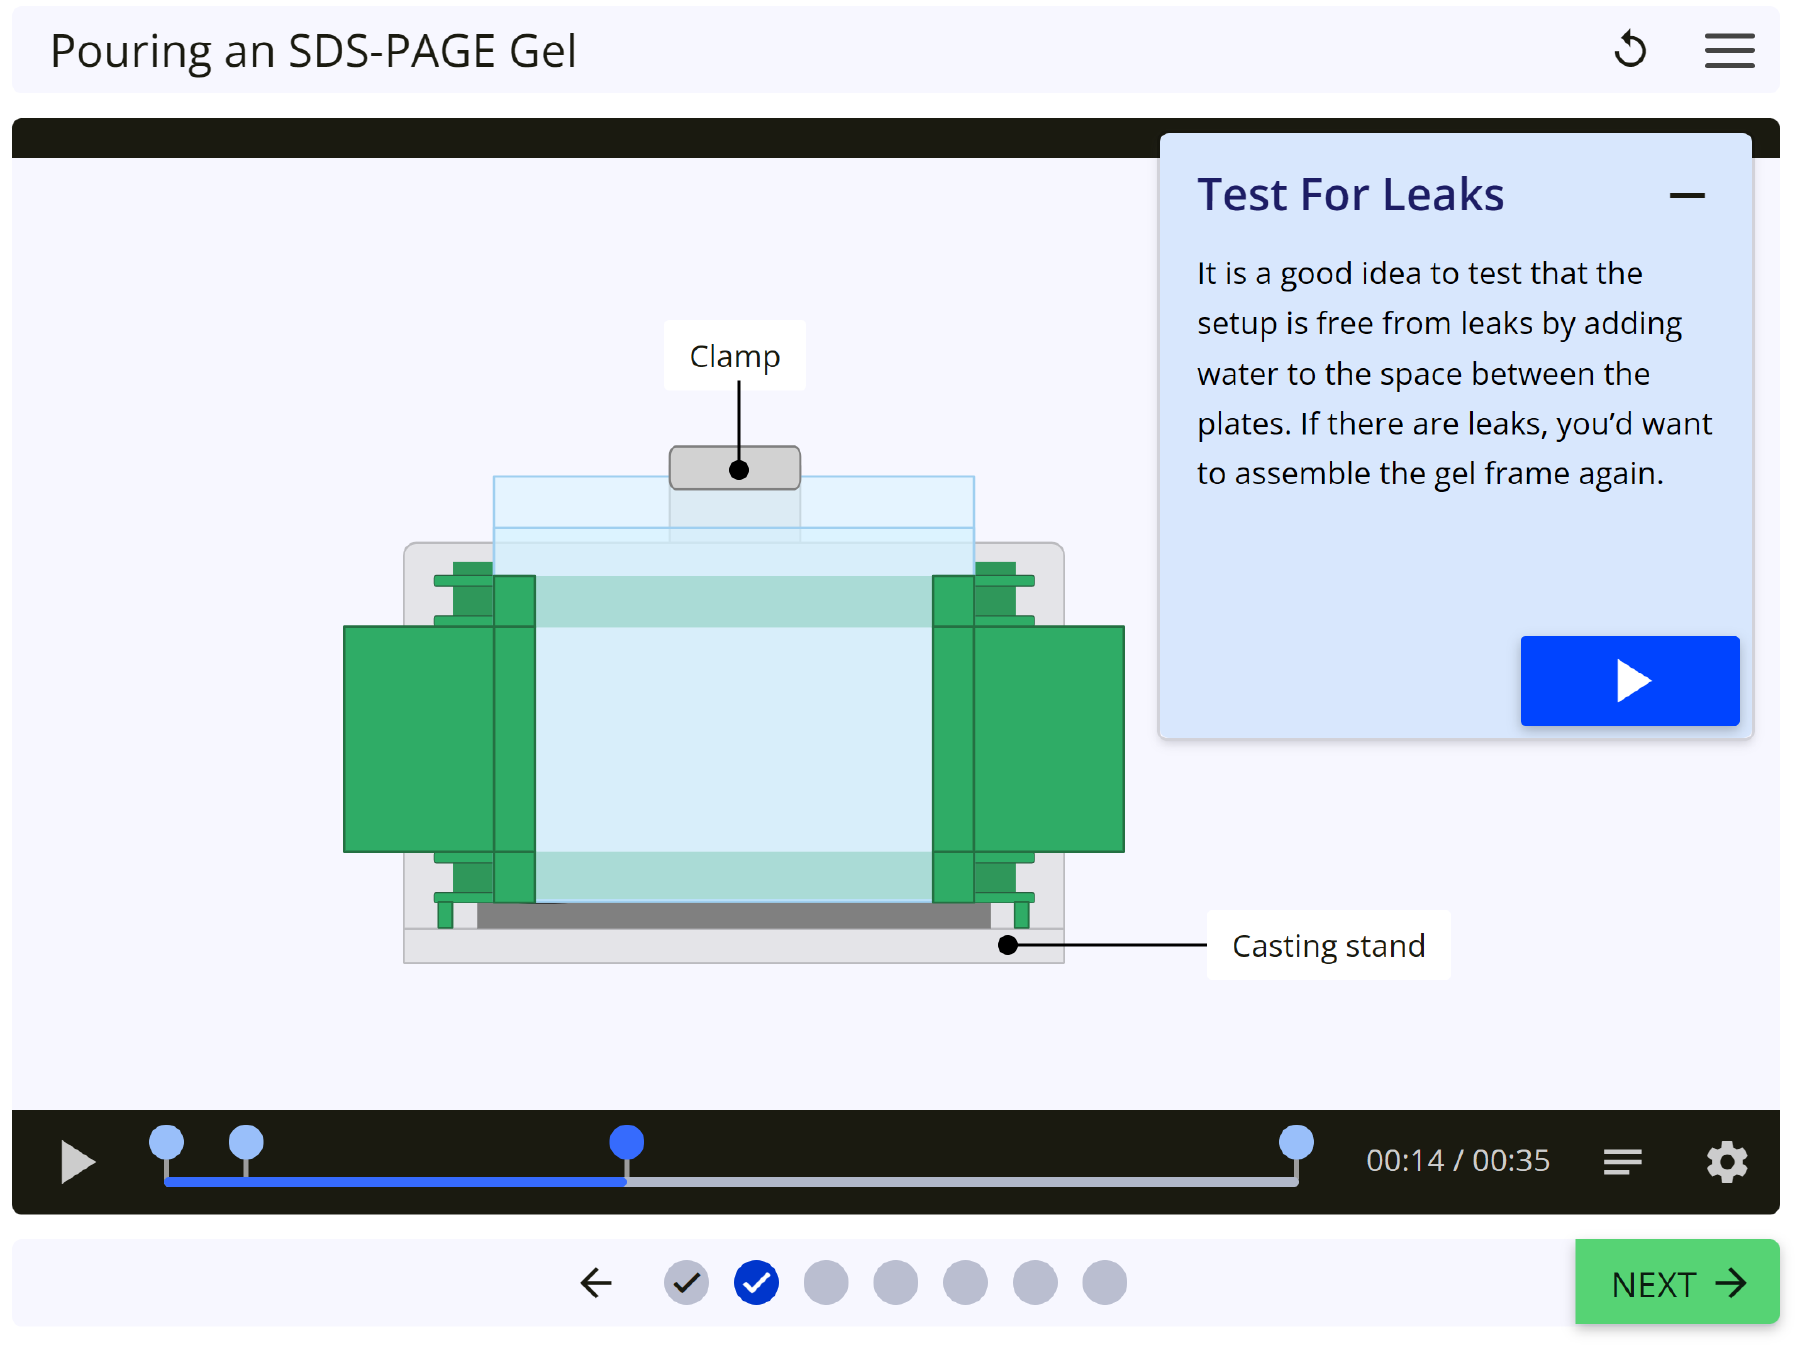1800x1350 pixels.
Task: Go to the sixth step dot
Action: pos(1035,1283)
